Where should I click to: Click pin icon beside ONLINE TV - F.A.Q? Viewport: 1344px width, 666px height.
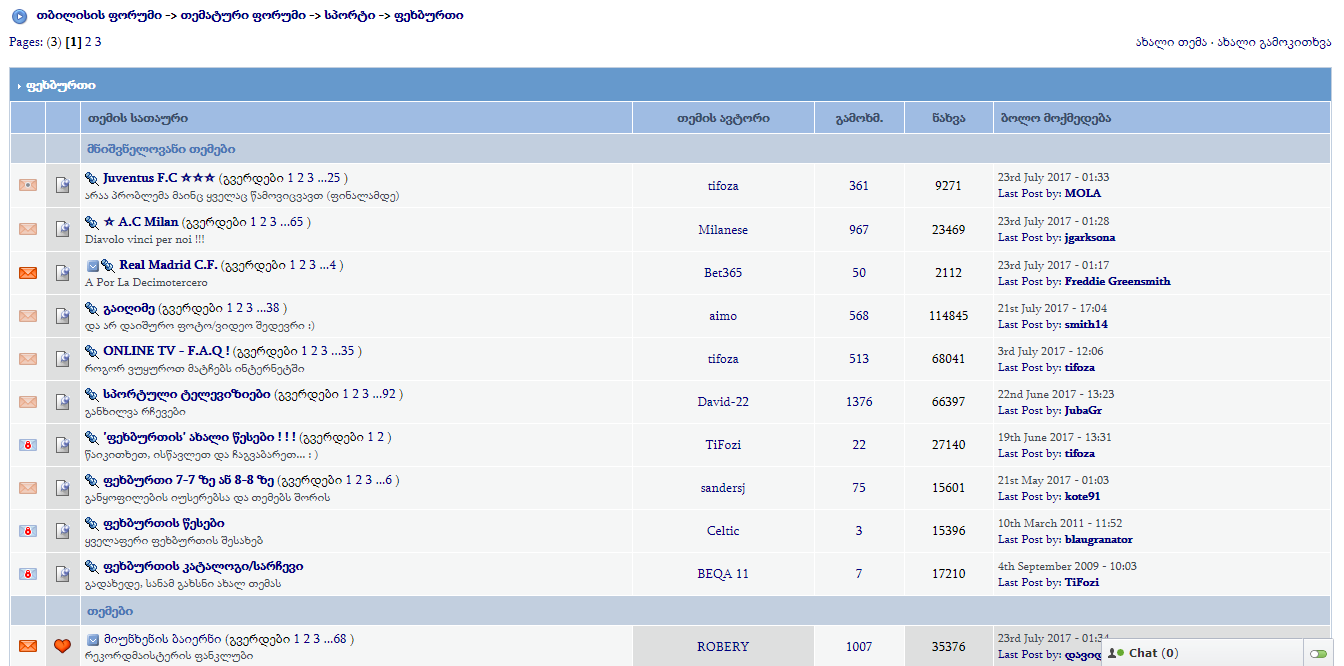tap(92, 351)
